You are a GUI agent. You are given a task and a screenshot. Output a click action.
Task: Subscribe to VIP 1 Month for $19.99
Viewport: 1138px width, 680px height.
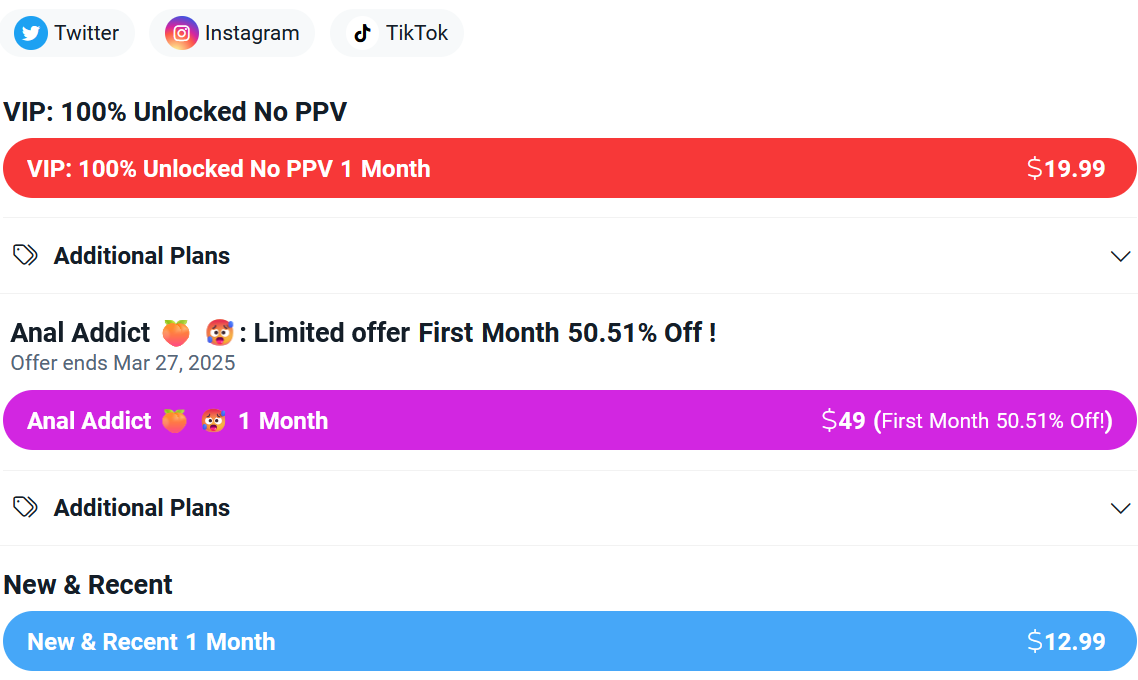pos(570,168)
